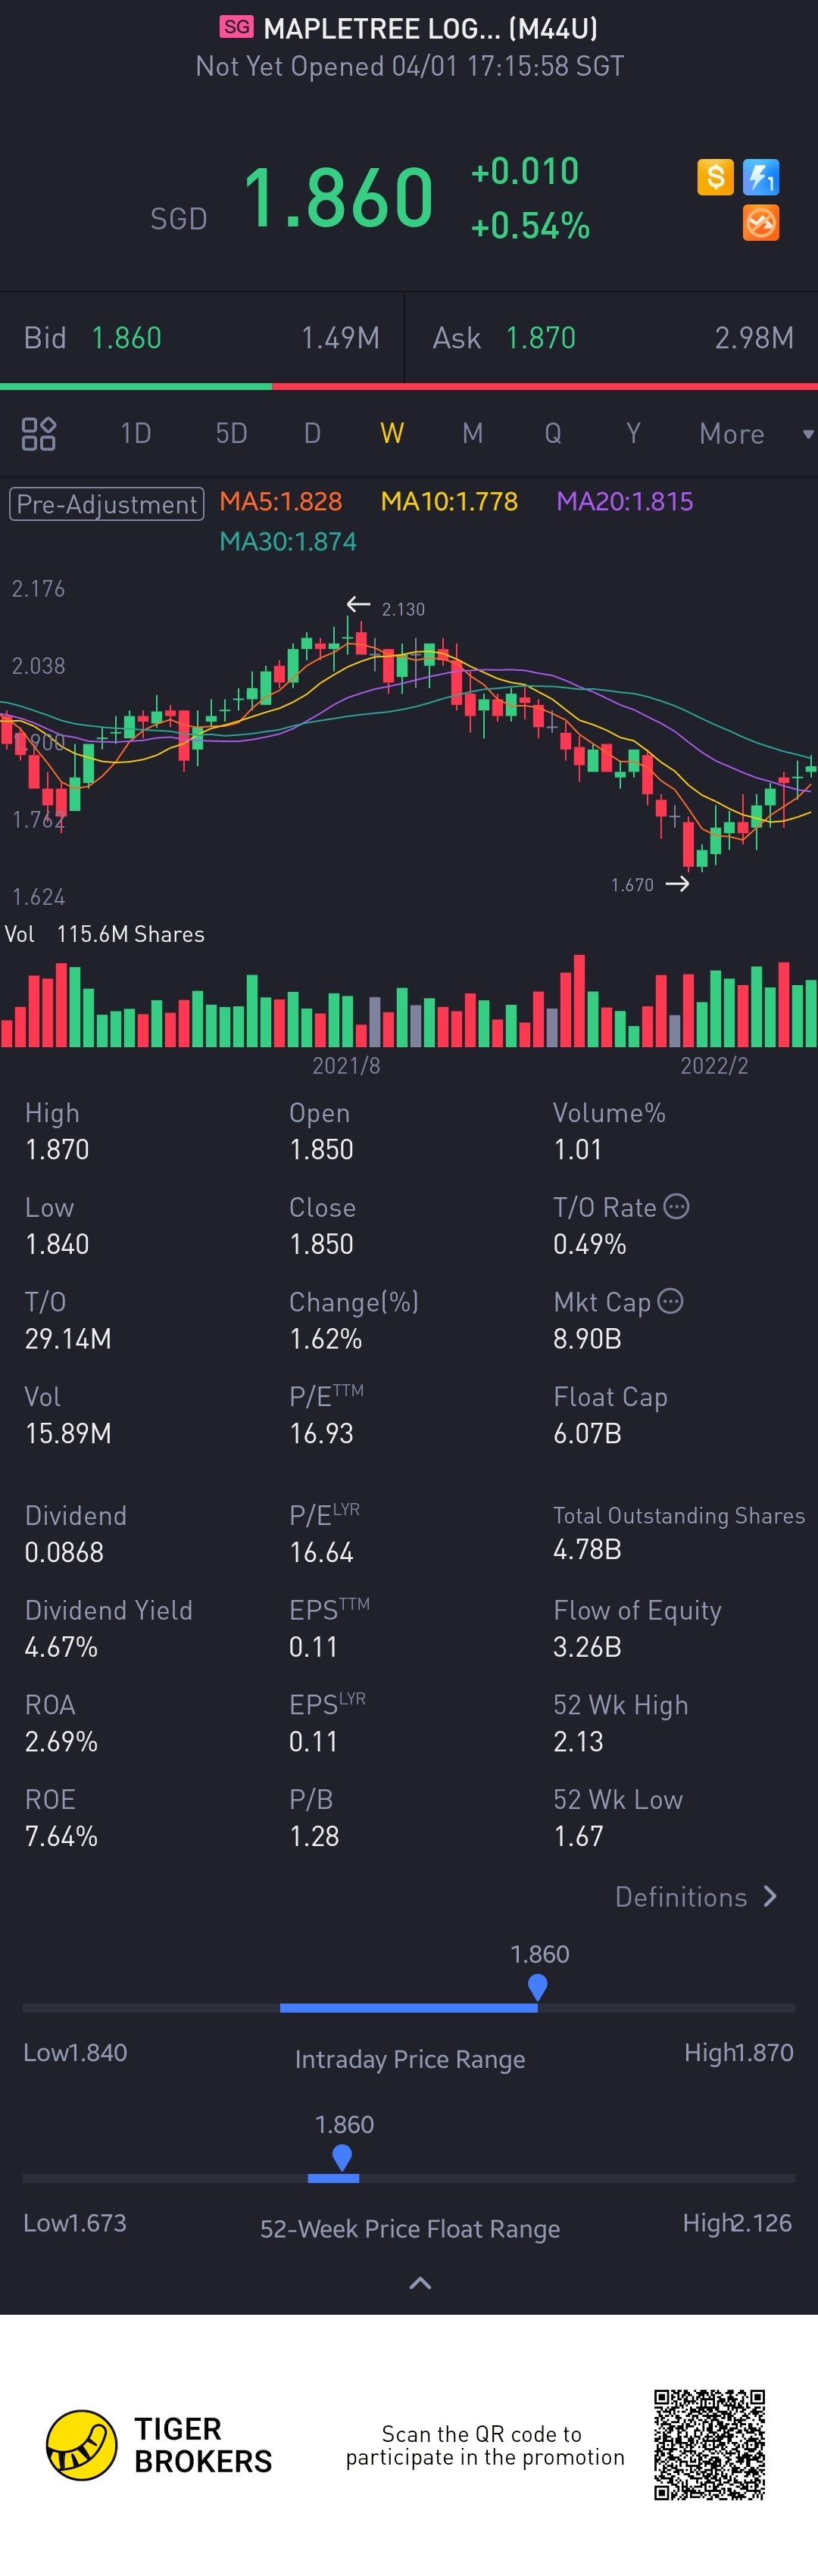Tap the Intraday Price Range marker
The height and width of the screenshot is (2576, 818).
coord(537,1985)
